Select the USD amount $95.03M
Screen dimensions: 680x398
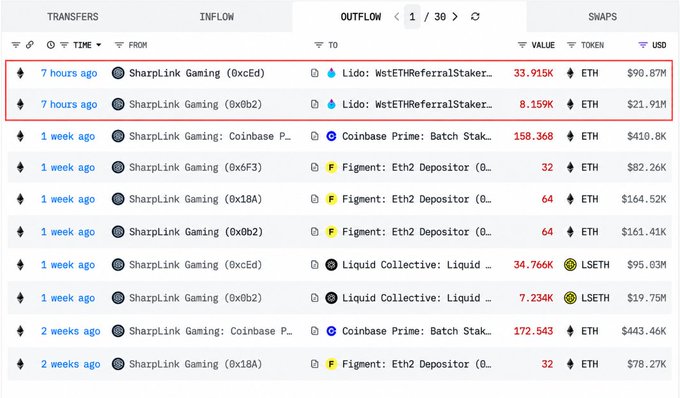[x=647, y=264]
